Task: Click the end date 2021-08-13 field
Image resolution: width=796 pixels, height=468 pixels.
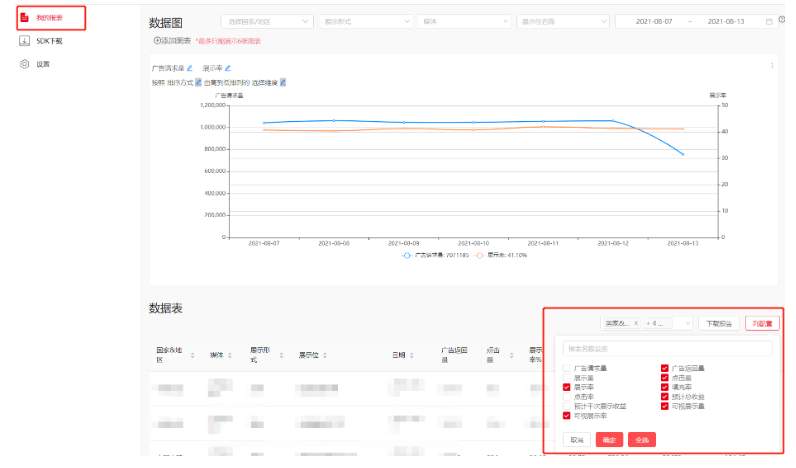Action: pyautogui.click(x=726, y=21)
